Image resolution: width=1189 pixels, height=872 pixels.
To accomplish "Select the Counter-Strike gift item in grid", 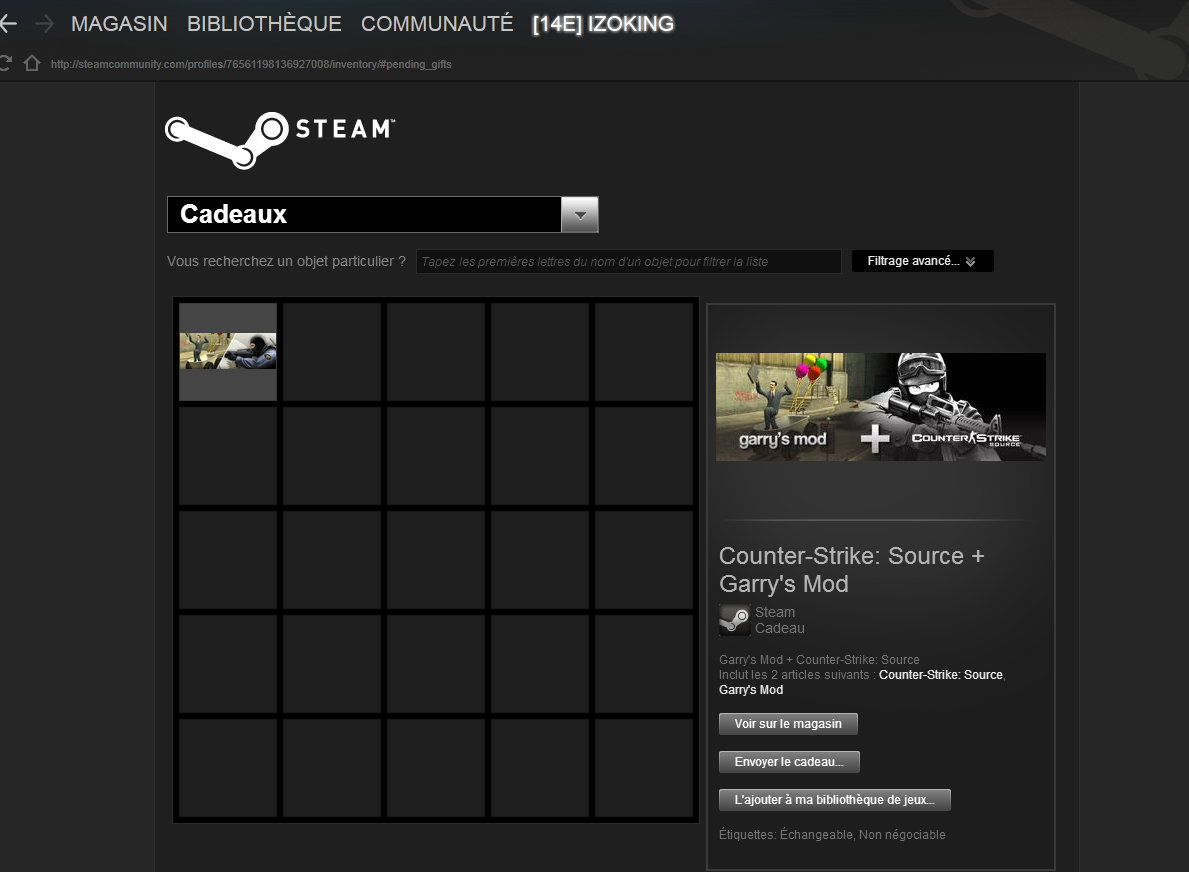I will pyautogui.click(x=227, y=352).
